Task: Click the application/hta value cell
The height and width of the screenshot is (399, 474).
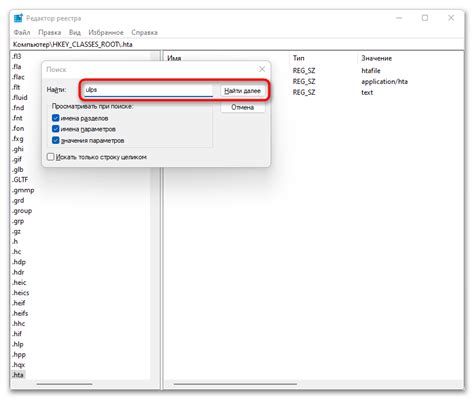Action: point(384,81)
